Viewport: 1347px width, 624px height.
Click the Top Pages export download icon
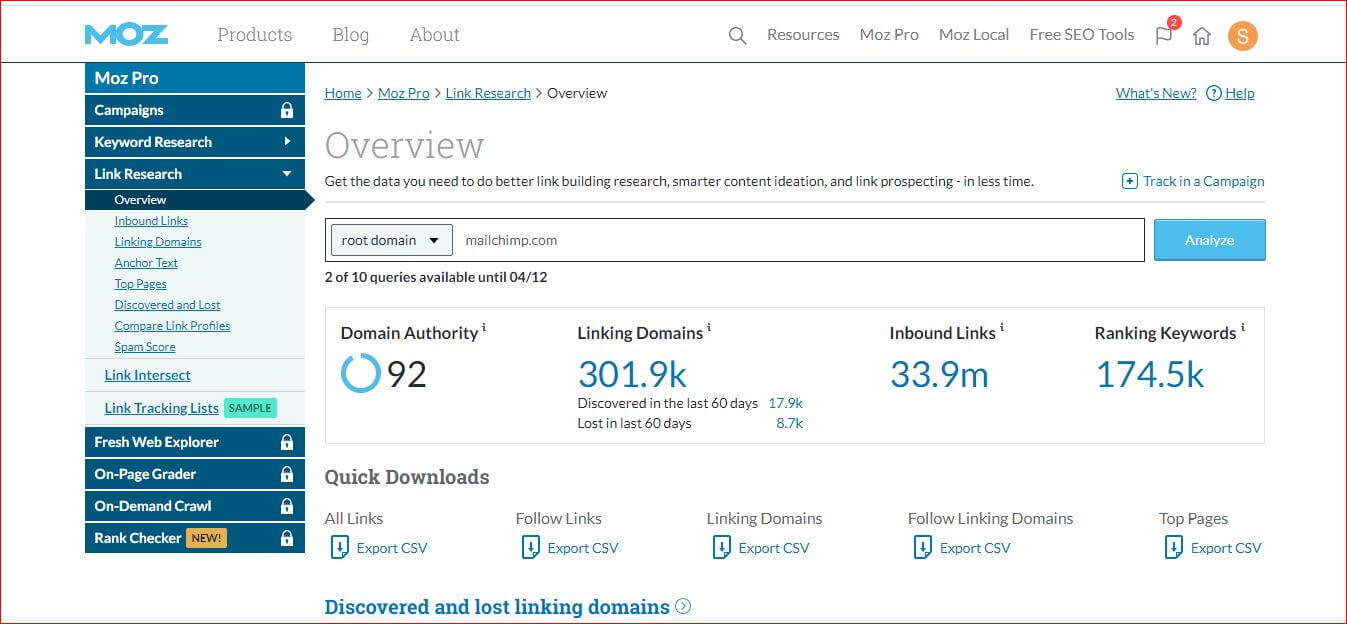pyautogui.click(x=1174, y=548)
